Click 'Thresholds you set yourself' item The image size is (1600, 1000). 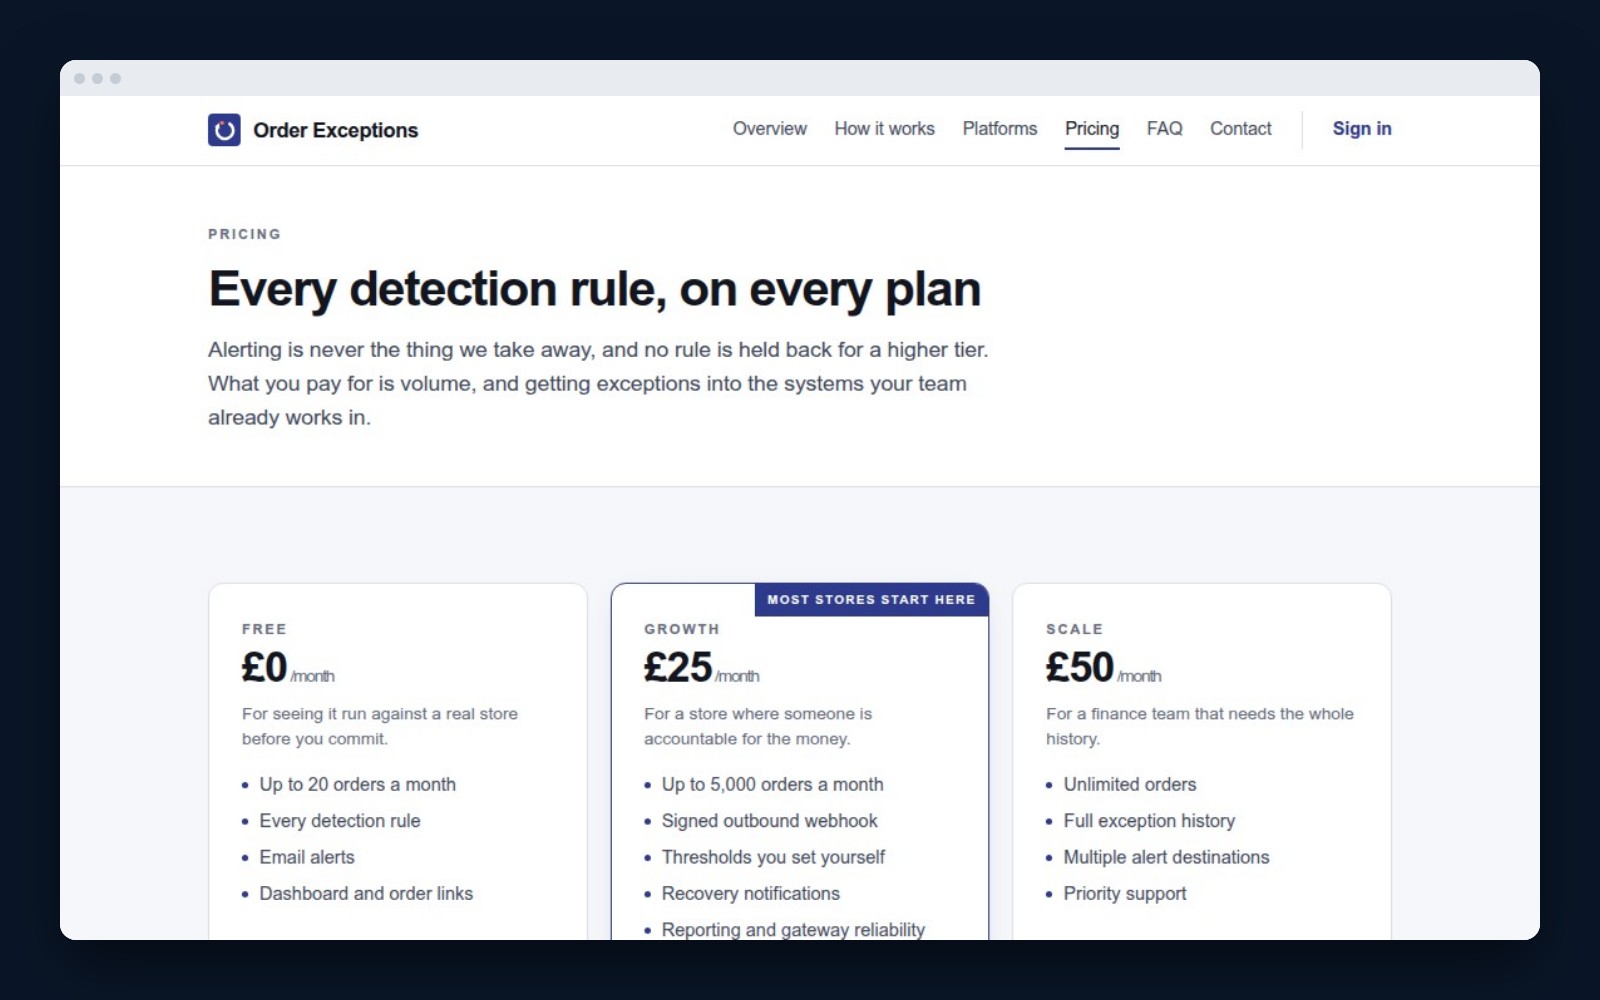(773, 857)
